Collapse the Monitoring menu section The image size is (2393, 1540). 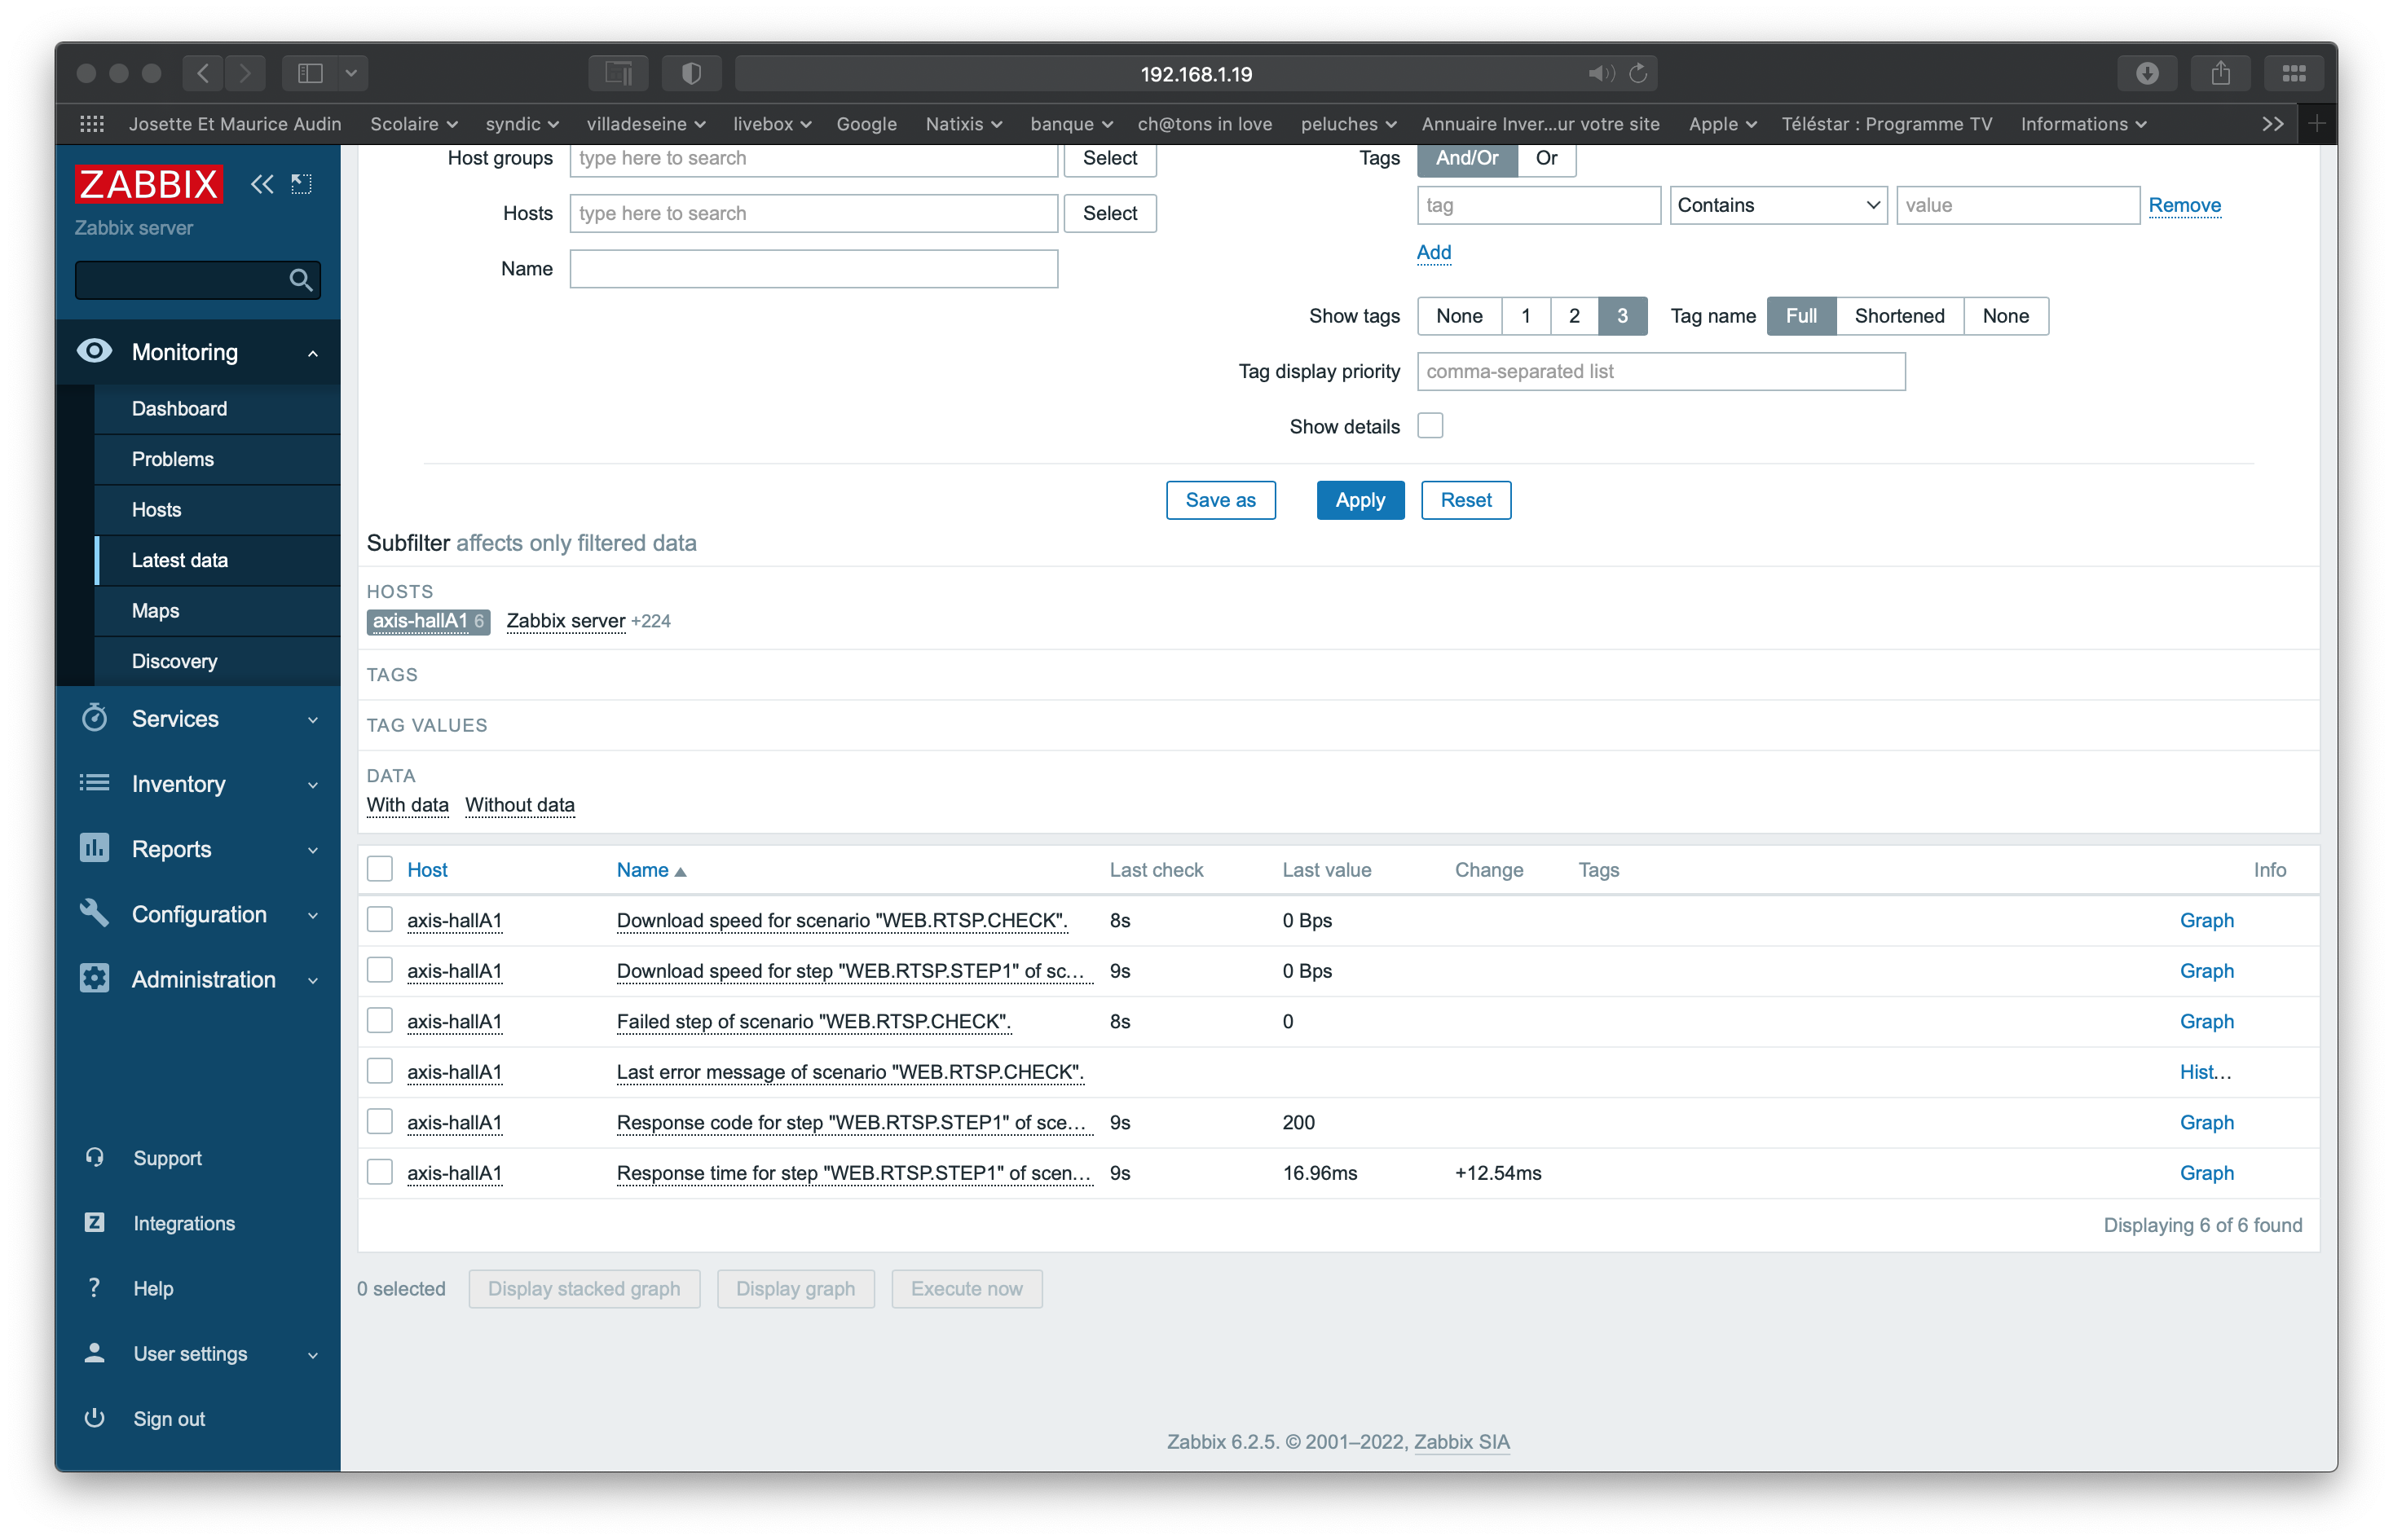tap(312, 352)
